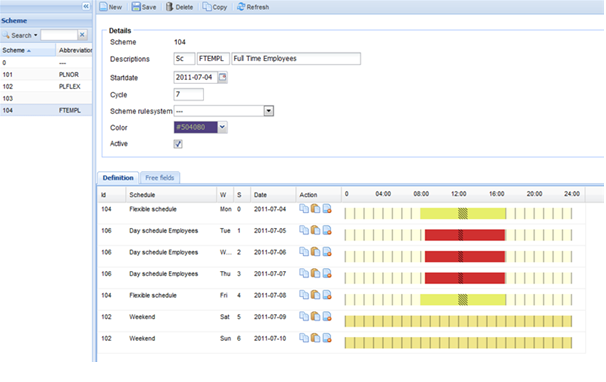Click the 'Full Time Employees' description field

pos(296,59)
